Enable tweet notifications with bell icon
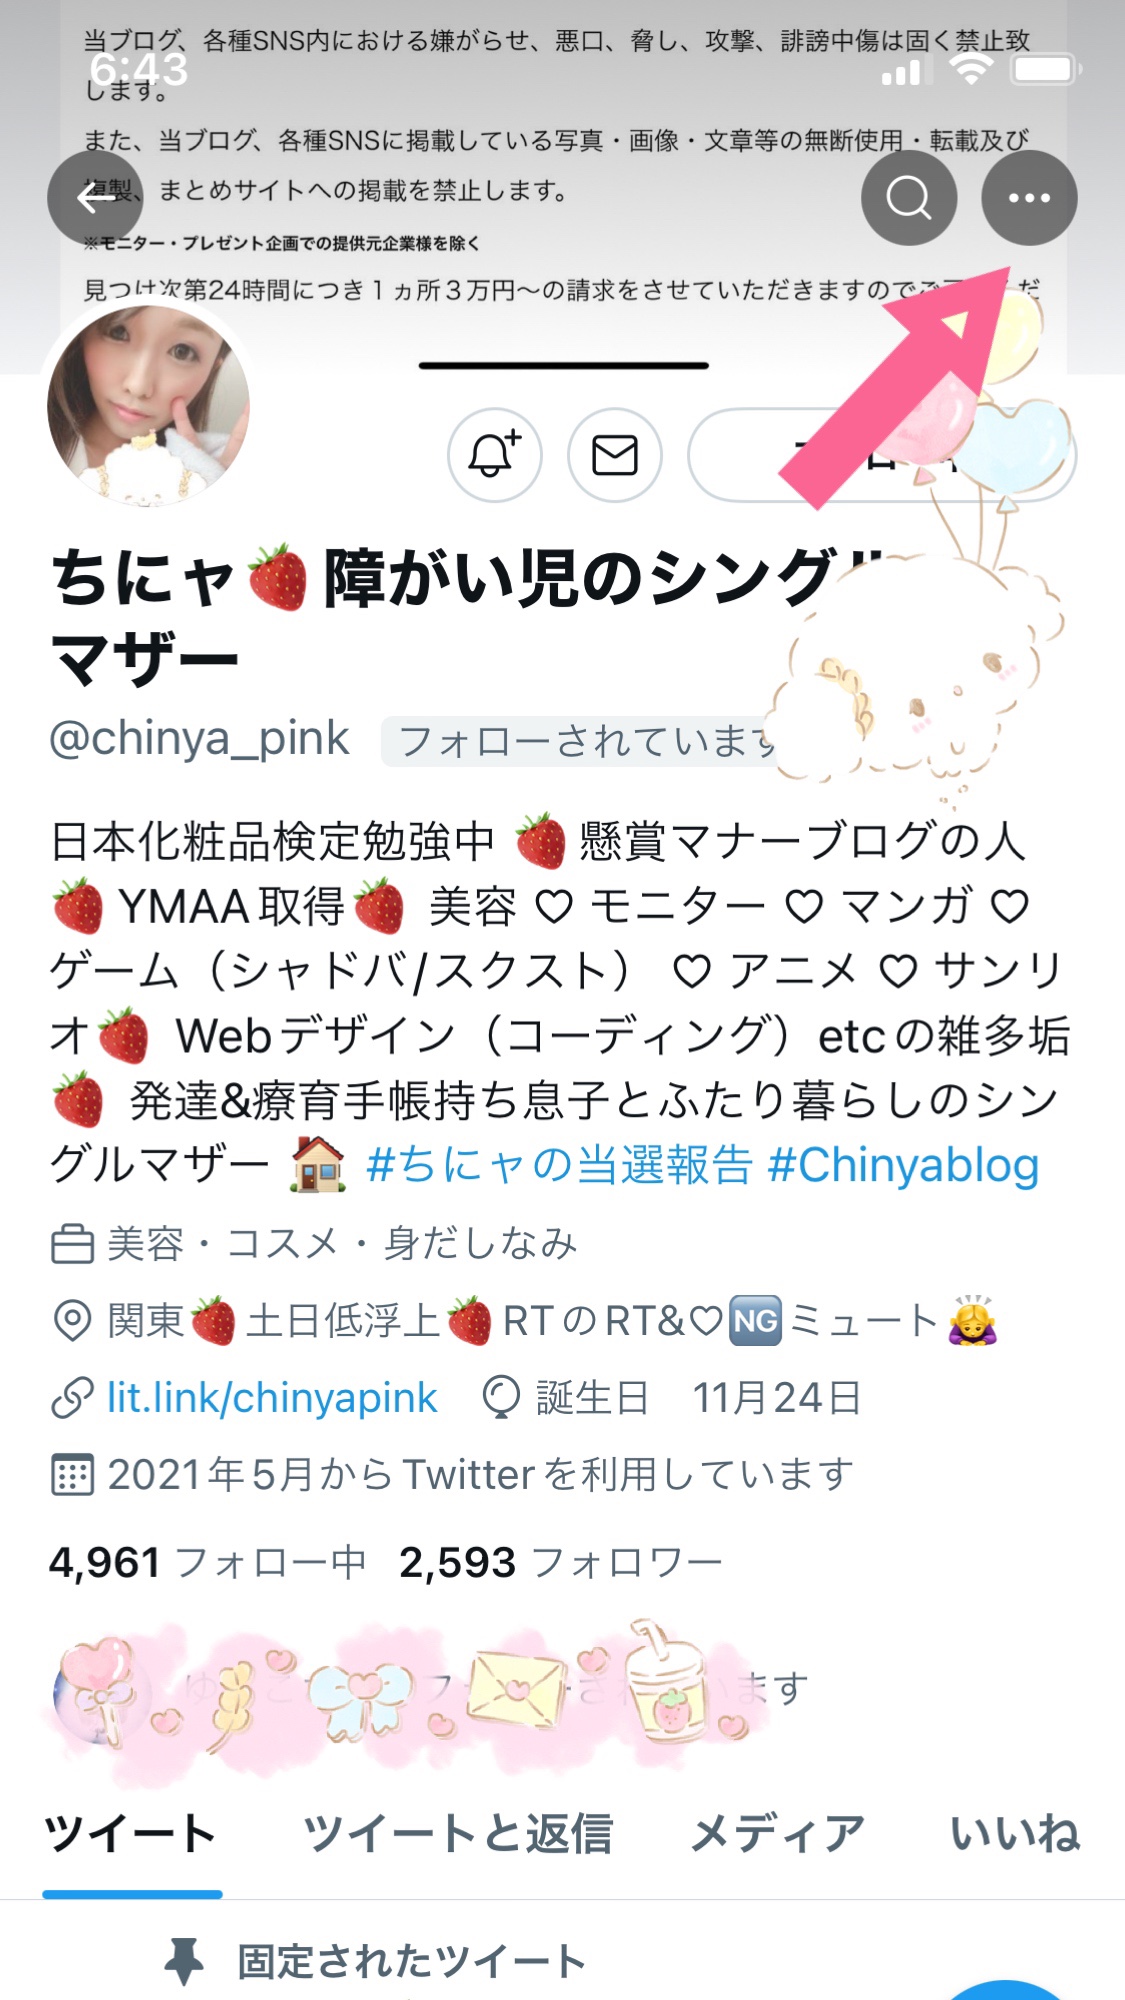Image resolution: width=1125 pixels, height=2000 pixels. [494, 455]
